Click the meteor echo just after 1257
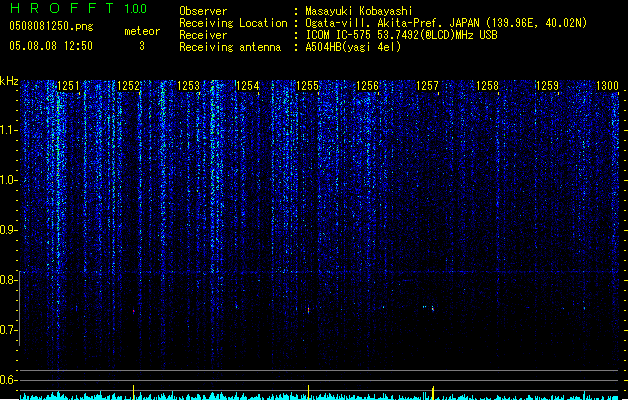629x400 pixels. point(433,309)
